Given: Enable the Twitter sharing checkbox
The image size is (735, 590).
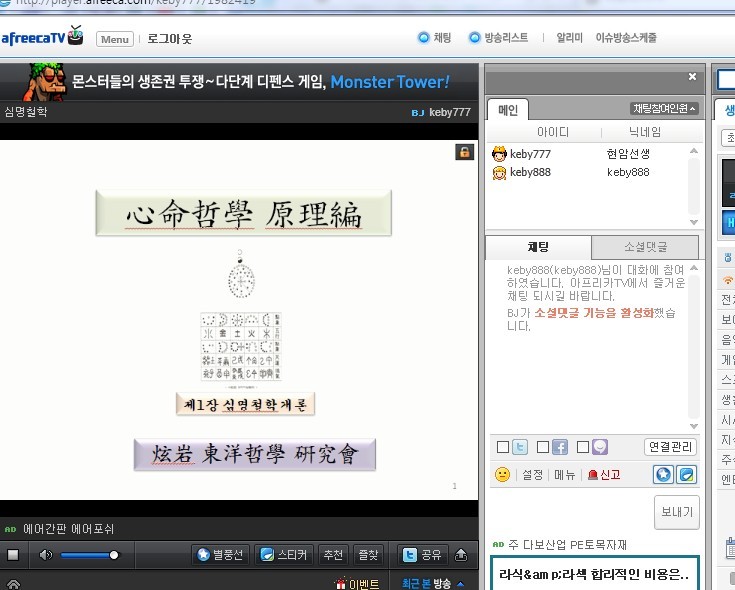Looking at the screenshot, I should click(x=503, y=447).
